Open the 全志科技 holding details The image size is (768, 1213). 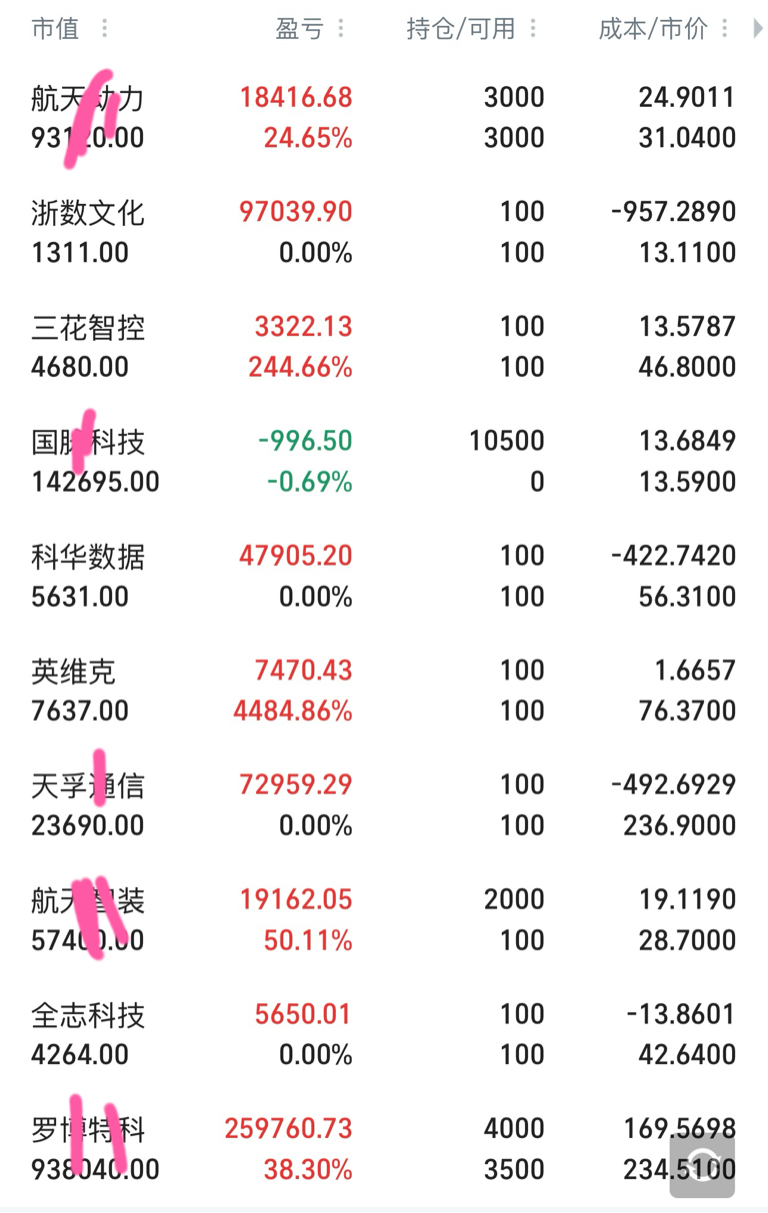[x=384, y=1035]
